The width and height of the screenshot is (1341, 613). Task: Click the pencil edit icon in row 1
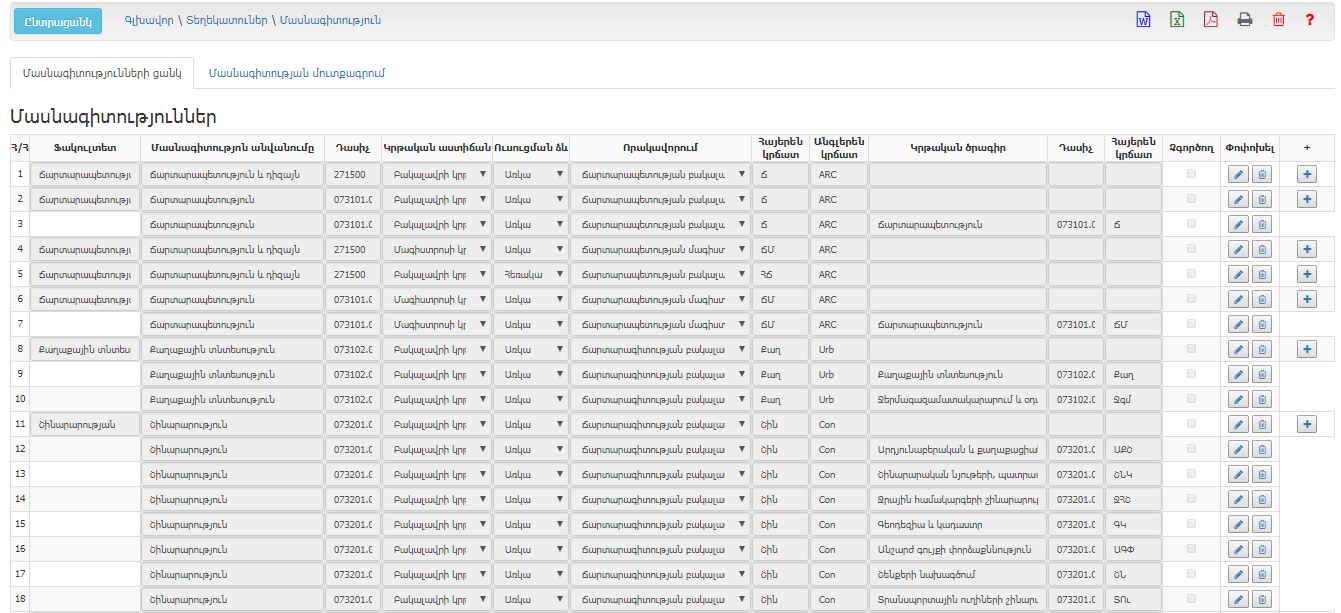click(1238, 174)
